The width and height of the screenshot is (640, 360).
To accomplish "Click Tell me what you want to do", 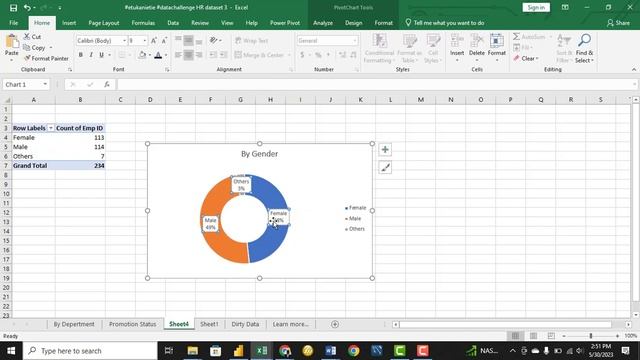I will (444, 23).
